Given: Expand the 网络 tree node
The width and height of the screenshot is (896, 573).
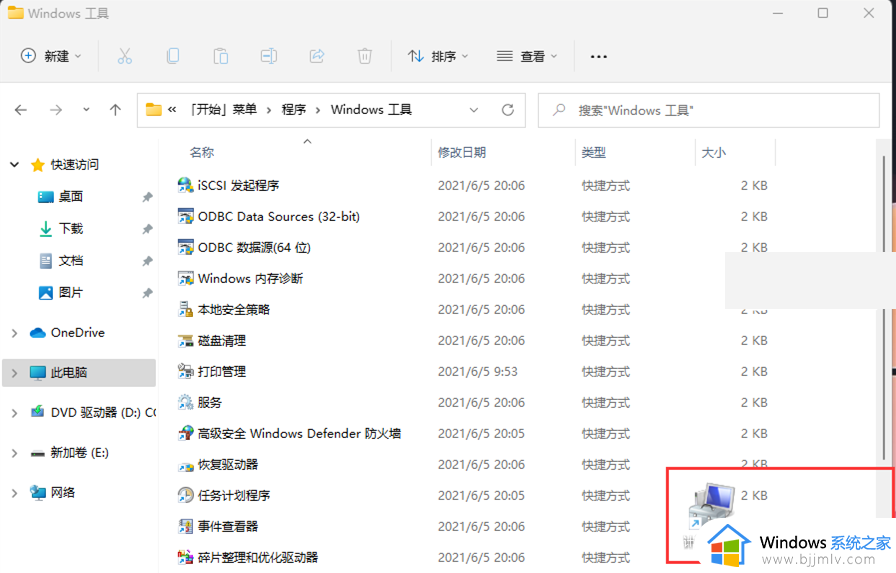Looking at the screenshot, I should coord(14,492).
